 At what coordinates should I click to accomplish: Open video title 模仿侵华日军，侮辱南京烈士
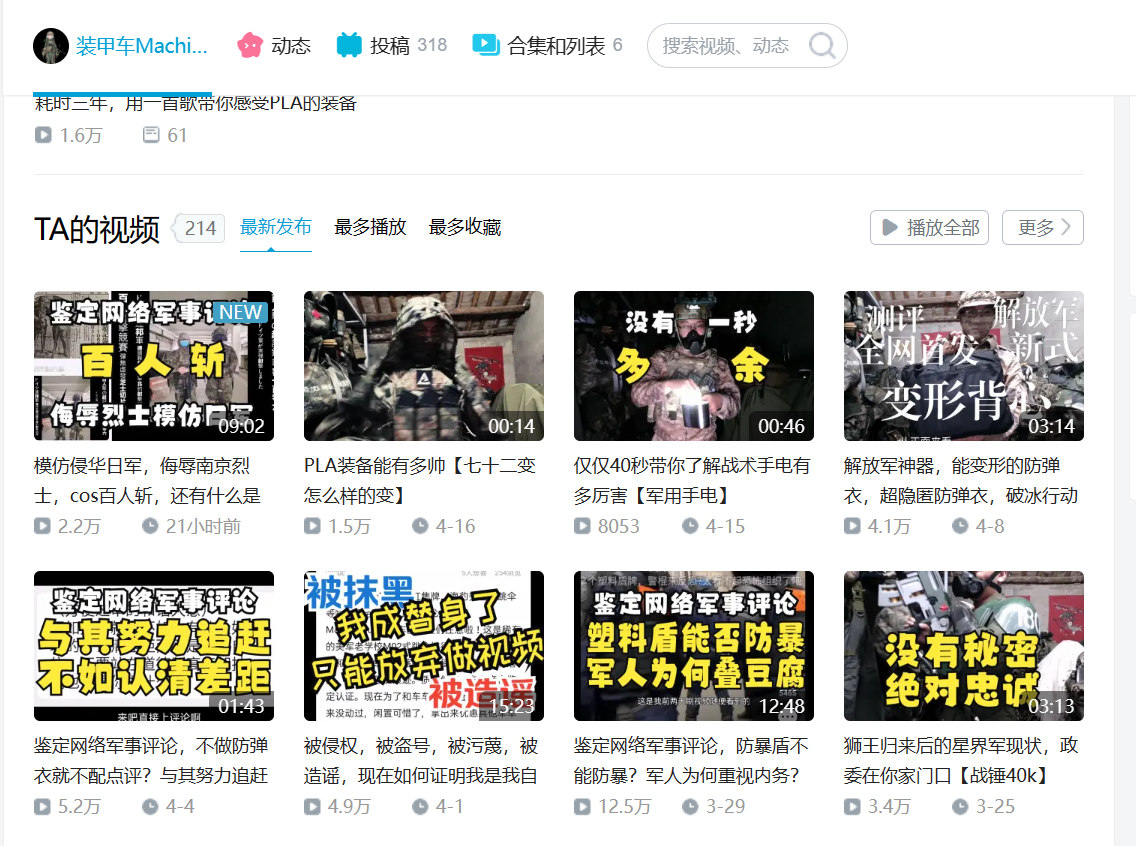pyautogui.click(x=147, y=481)
